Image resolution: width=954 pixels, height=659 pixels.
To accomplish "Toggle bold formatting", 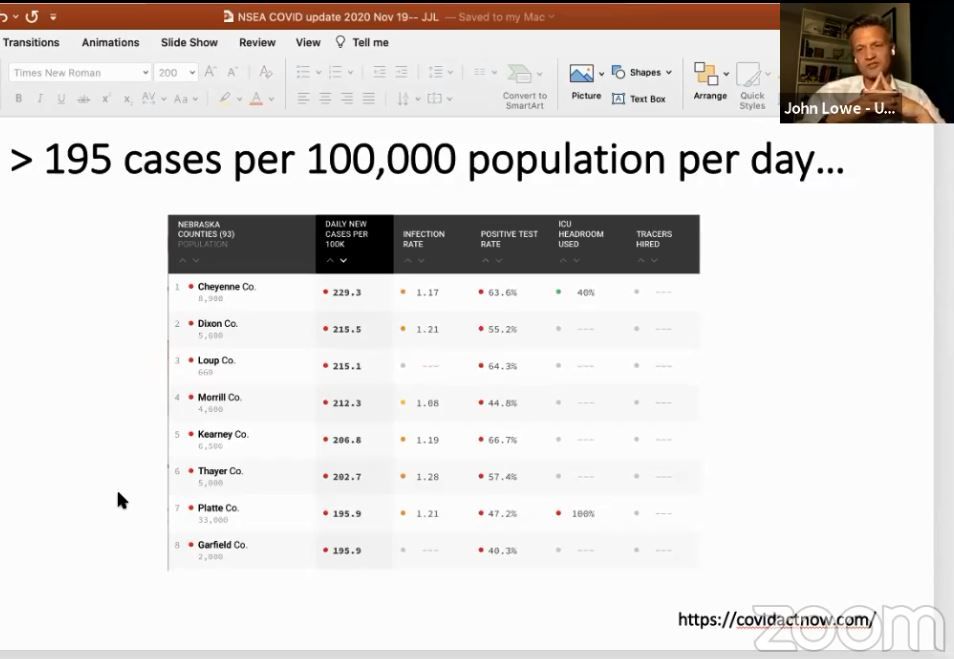I will pyautogui.click(x=18, y=99).
